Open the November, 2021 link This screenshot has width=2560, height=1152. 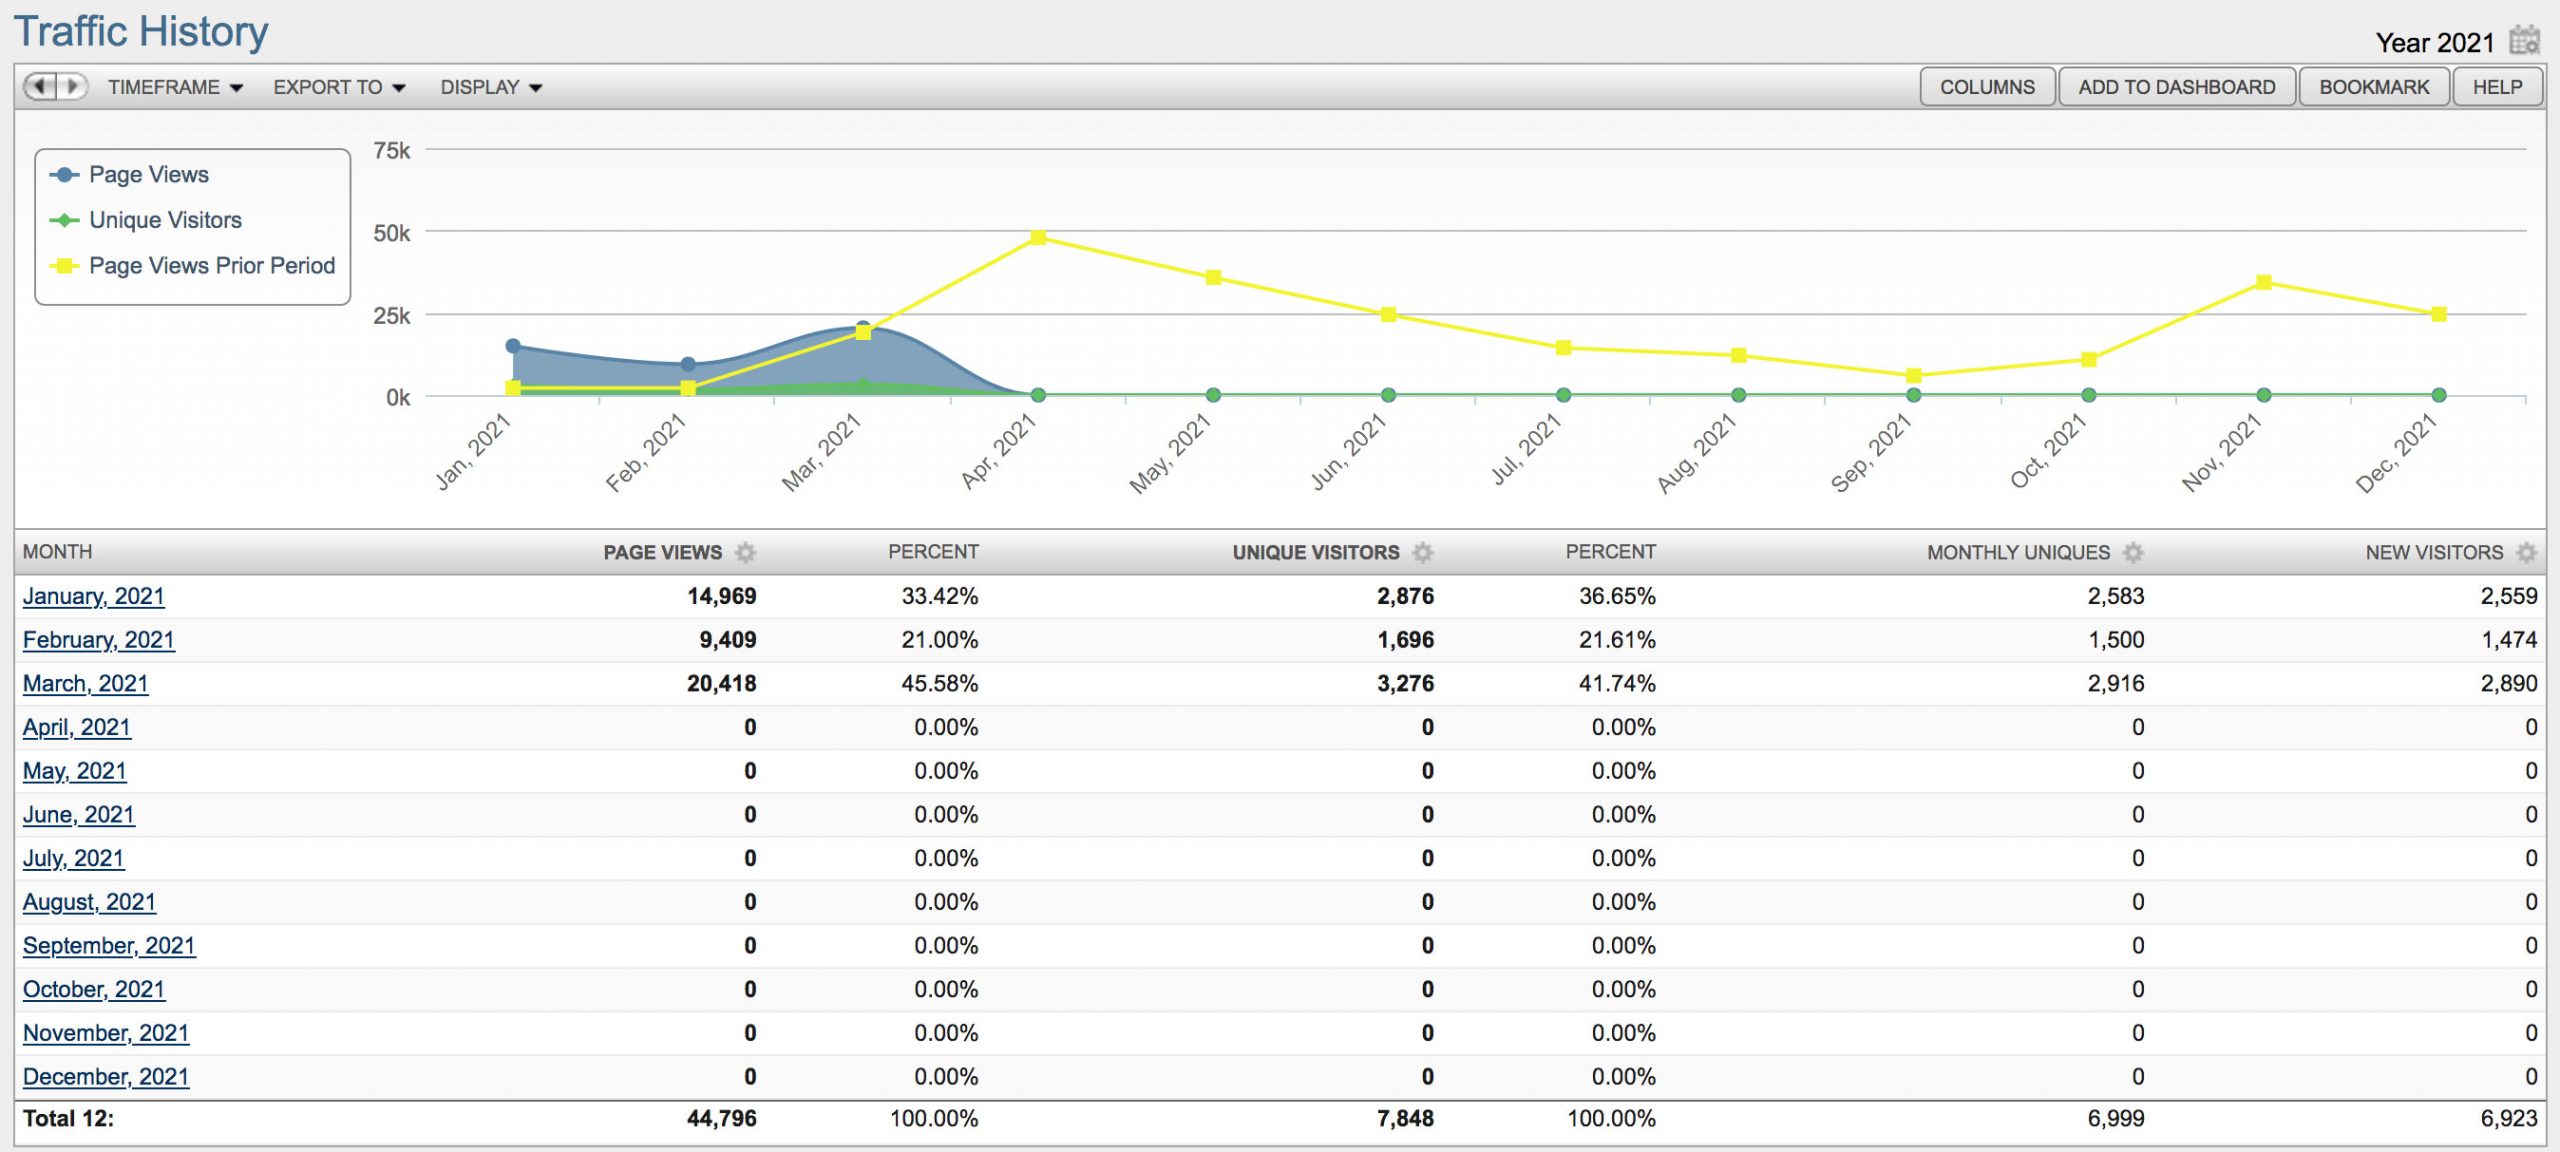point(106,1033)
